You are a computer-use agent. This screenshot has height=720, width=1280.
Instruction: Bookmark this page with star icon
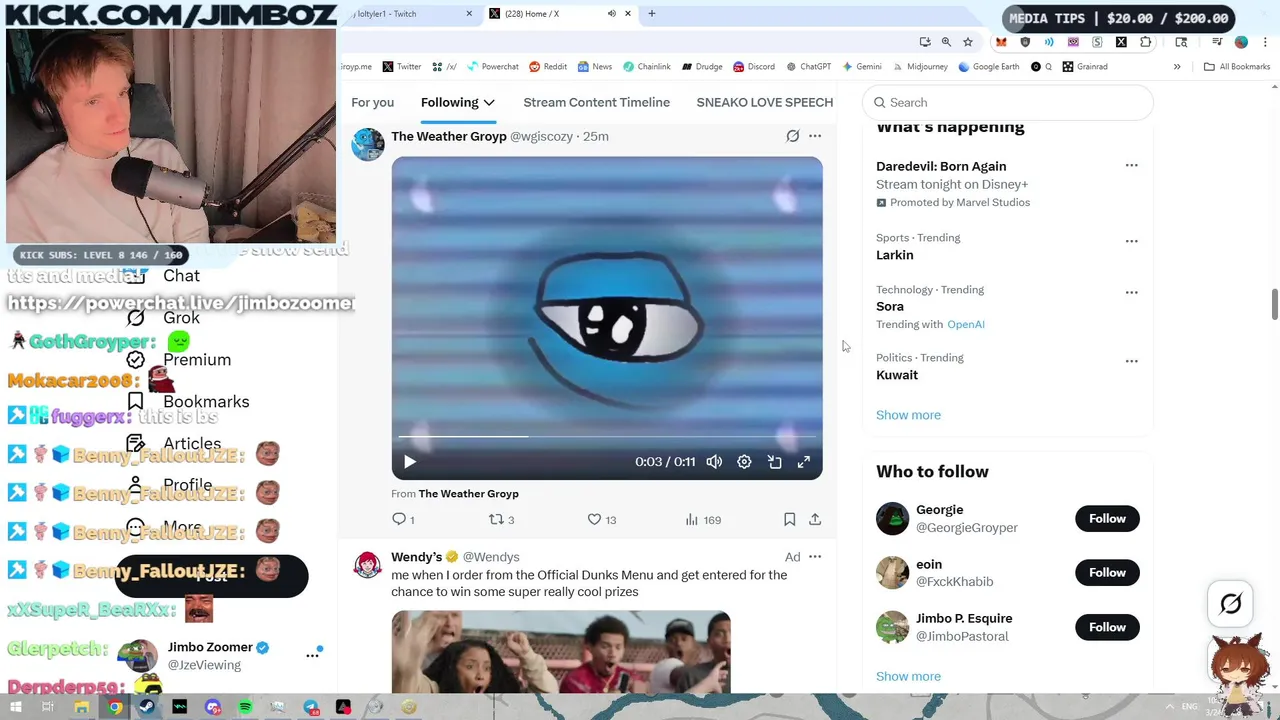[x=967, y=42]
